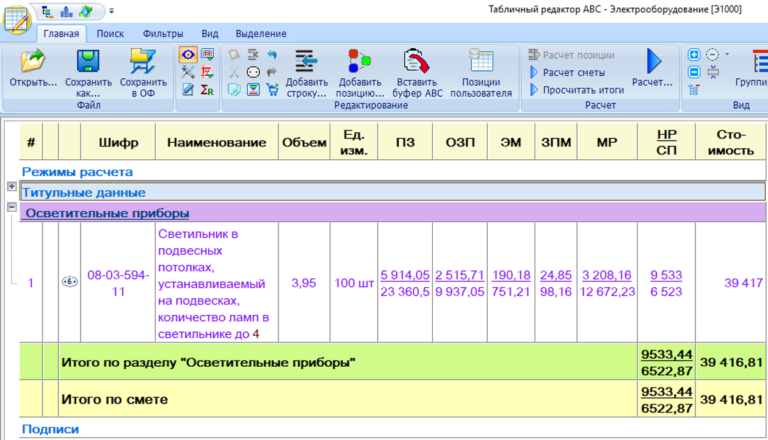The width and height of the screenshot is (768, 440).
Task: Click the Расчет сметы command
Action: (567, 73)
